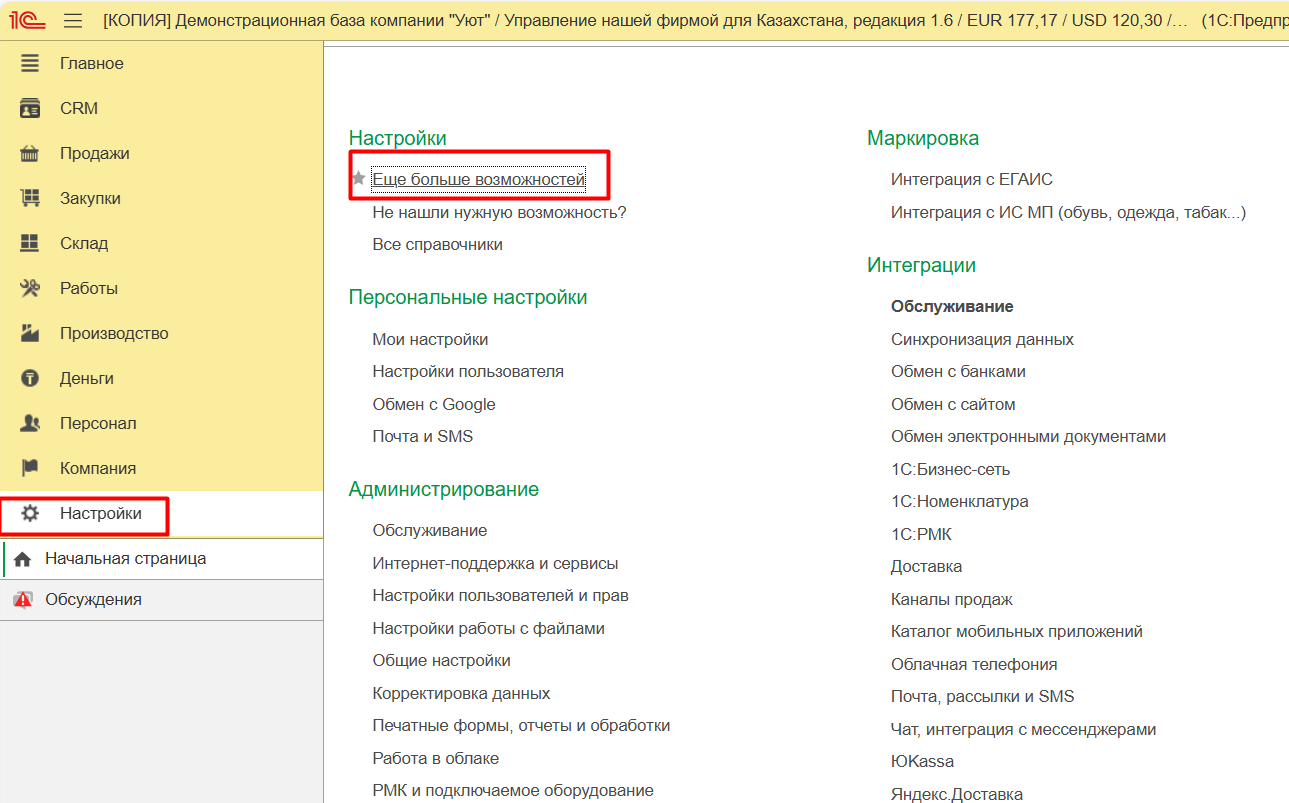This screenshot has height=803, width=1289.
Task: Click Интеграция с ЕГАИС link
Action: (971, 180)
